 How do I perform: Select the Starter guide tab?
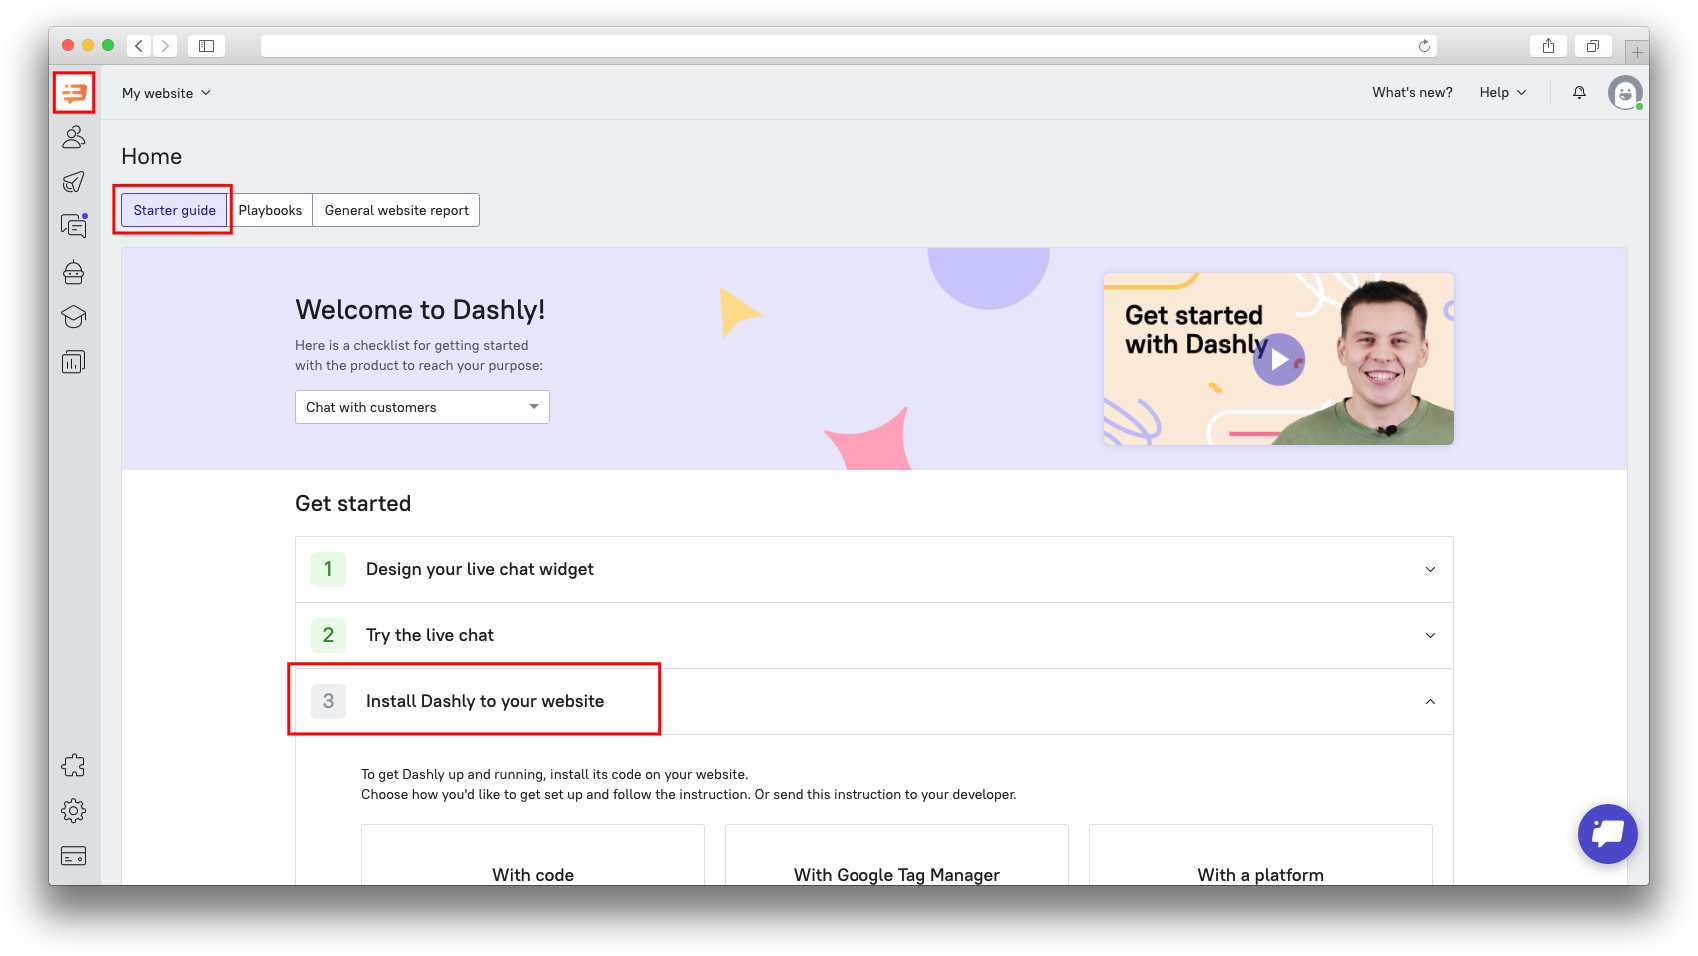(x=175, y=210)
